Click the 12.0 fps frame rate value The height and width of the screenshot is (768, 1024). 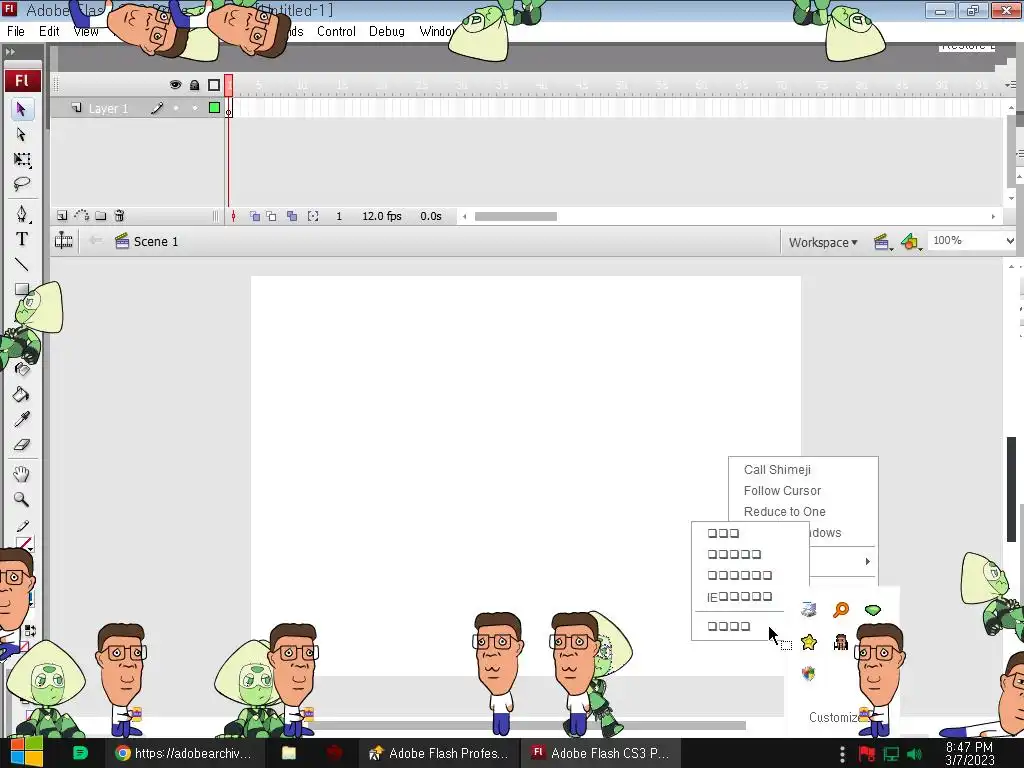381,216
